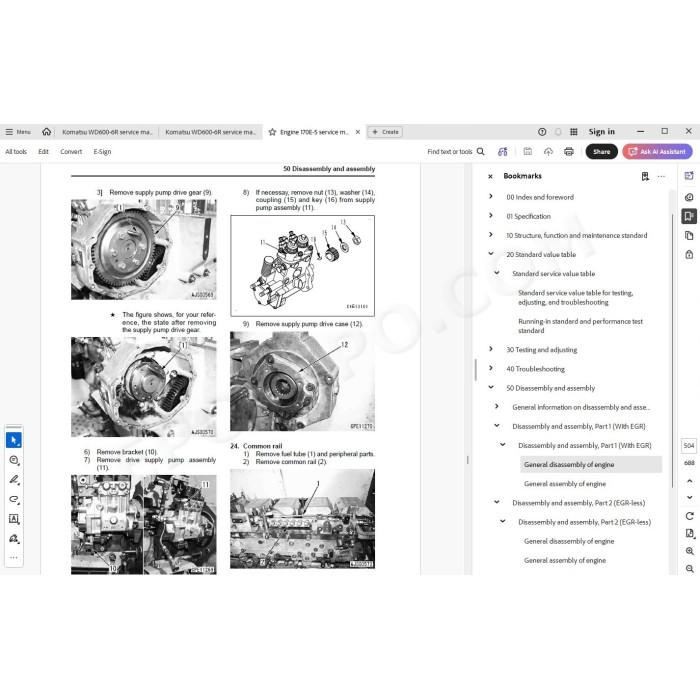Viewport: 700px width, 700px height.
Task: Open General assembly of engine under Part 1
Action: pos(565,483)
